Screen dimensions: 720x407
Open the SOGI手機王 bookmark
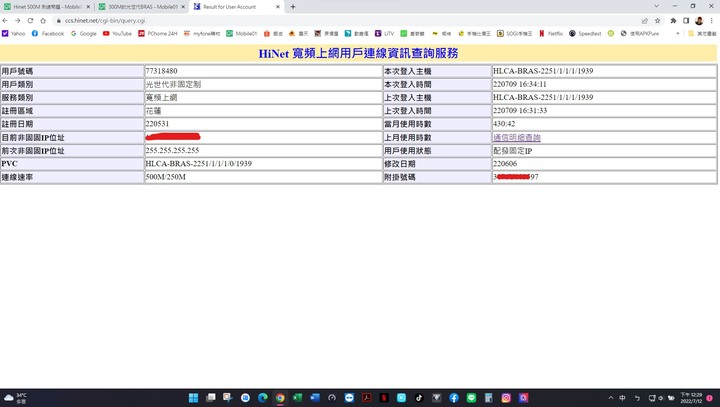514,34
